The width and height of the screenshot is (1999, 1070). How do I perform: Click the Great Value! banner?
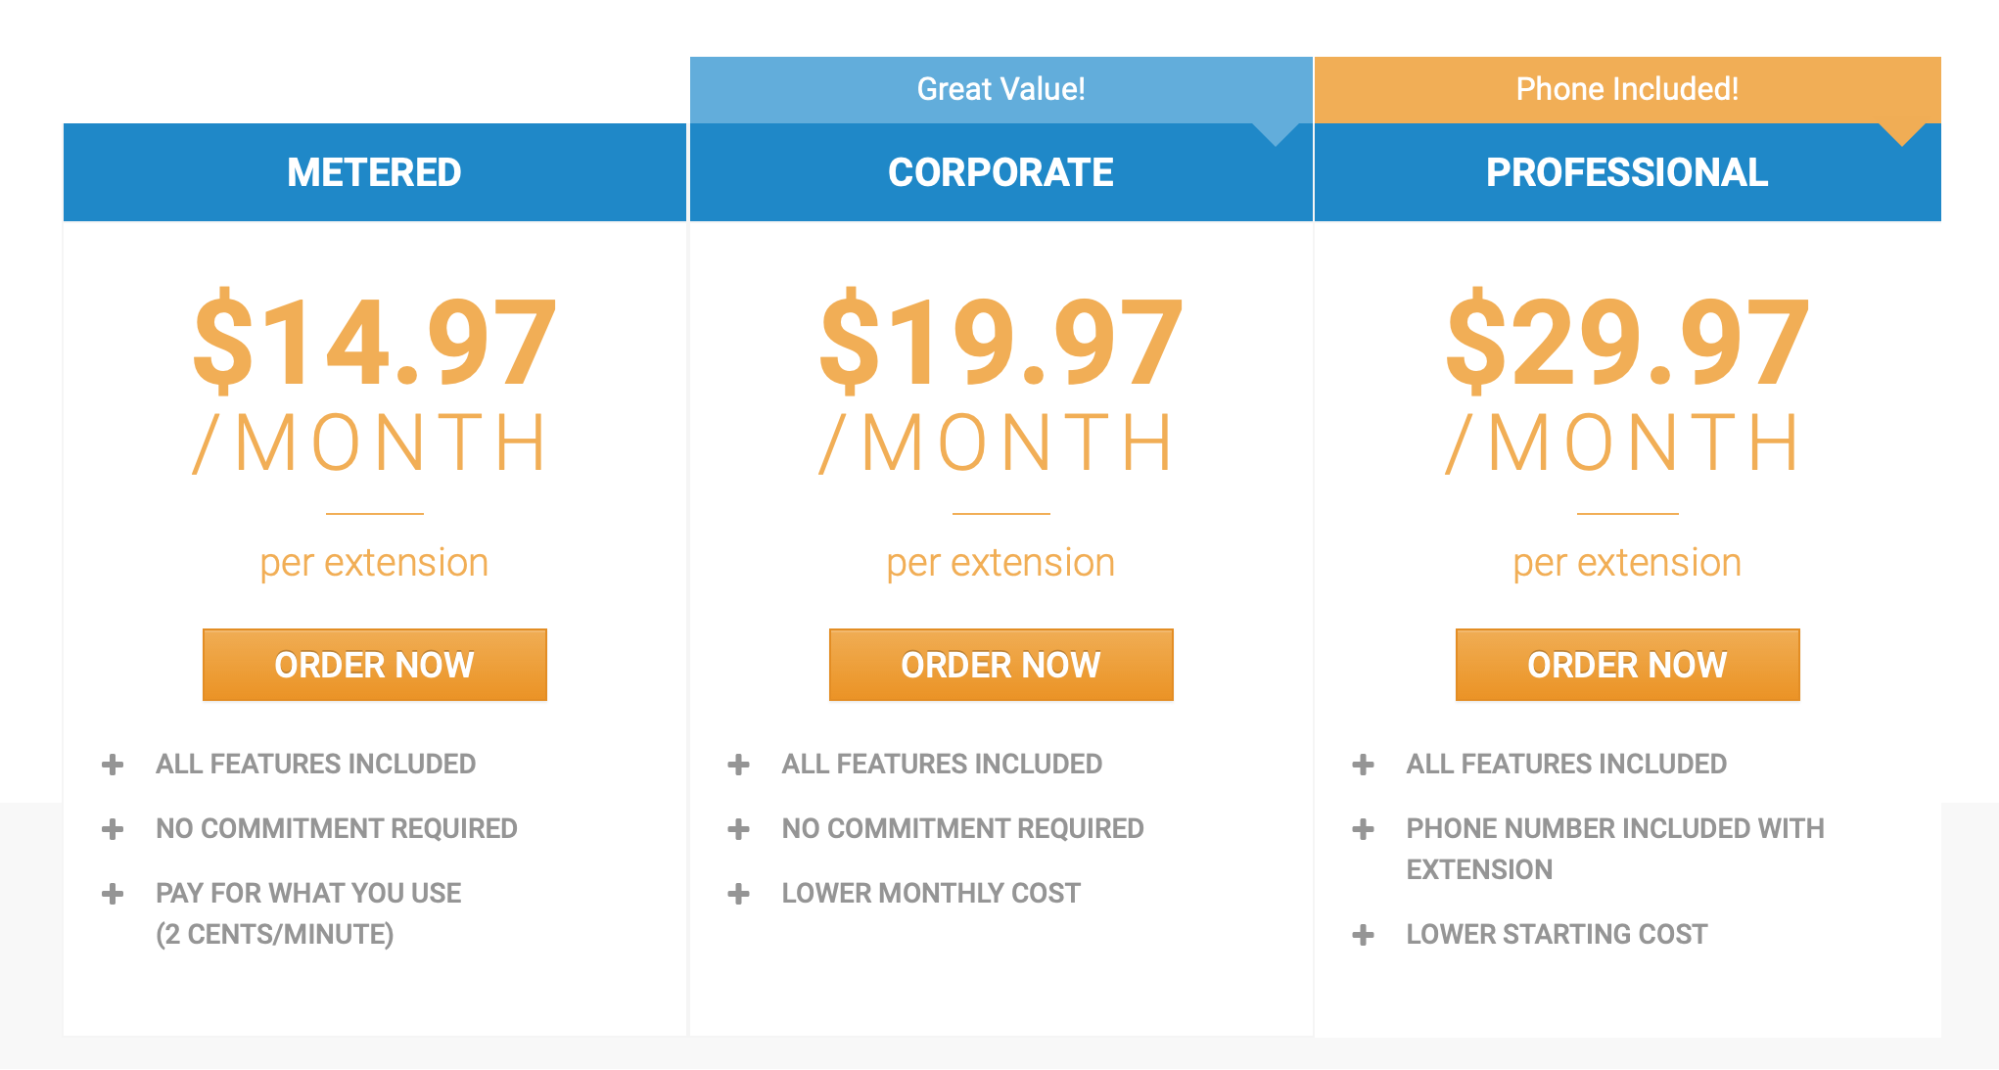[x=1000, y=89]
